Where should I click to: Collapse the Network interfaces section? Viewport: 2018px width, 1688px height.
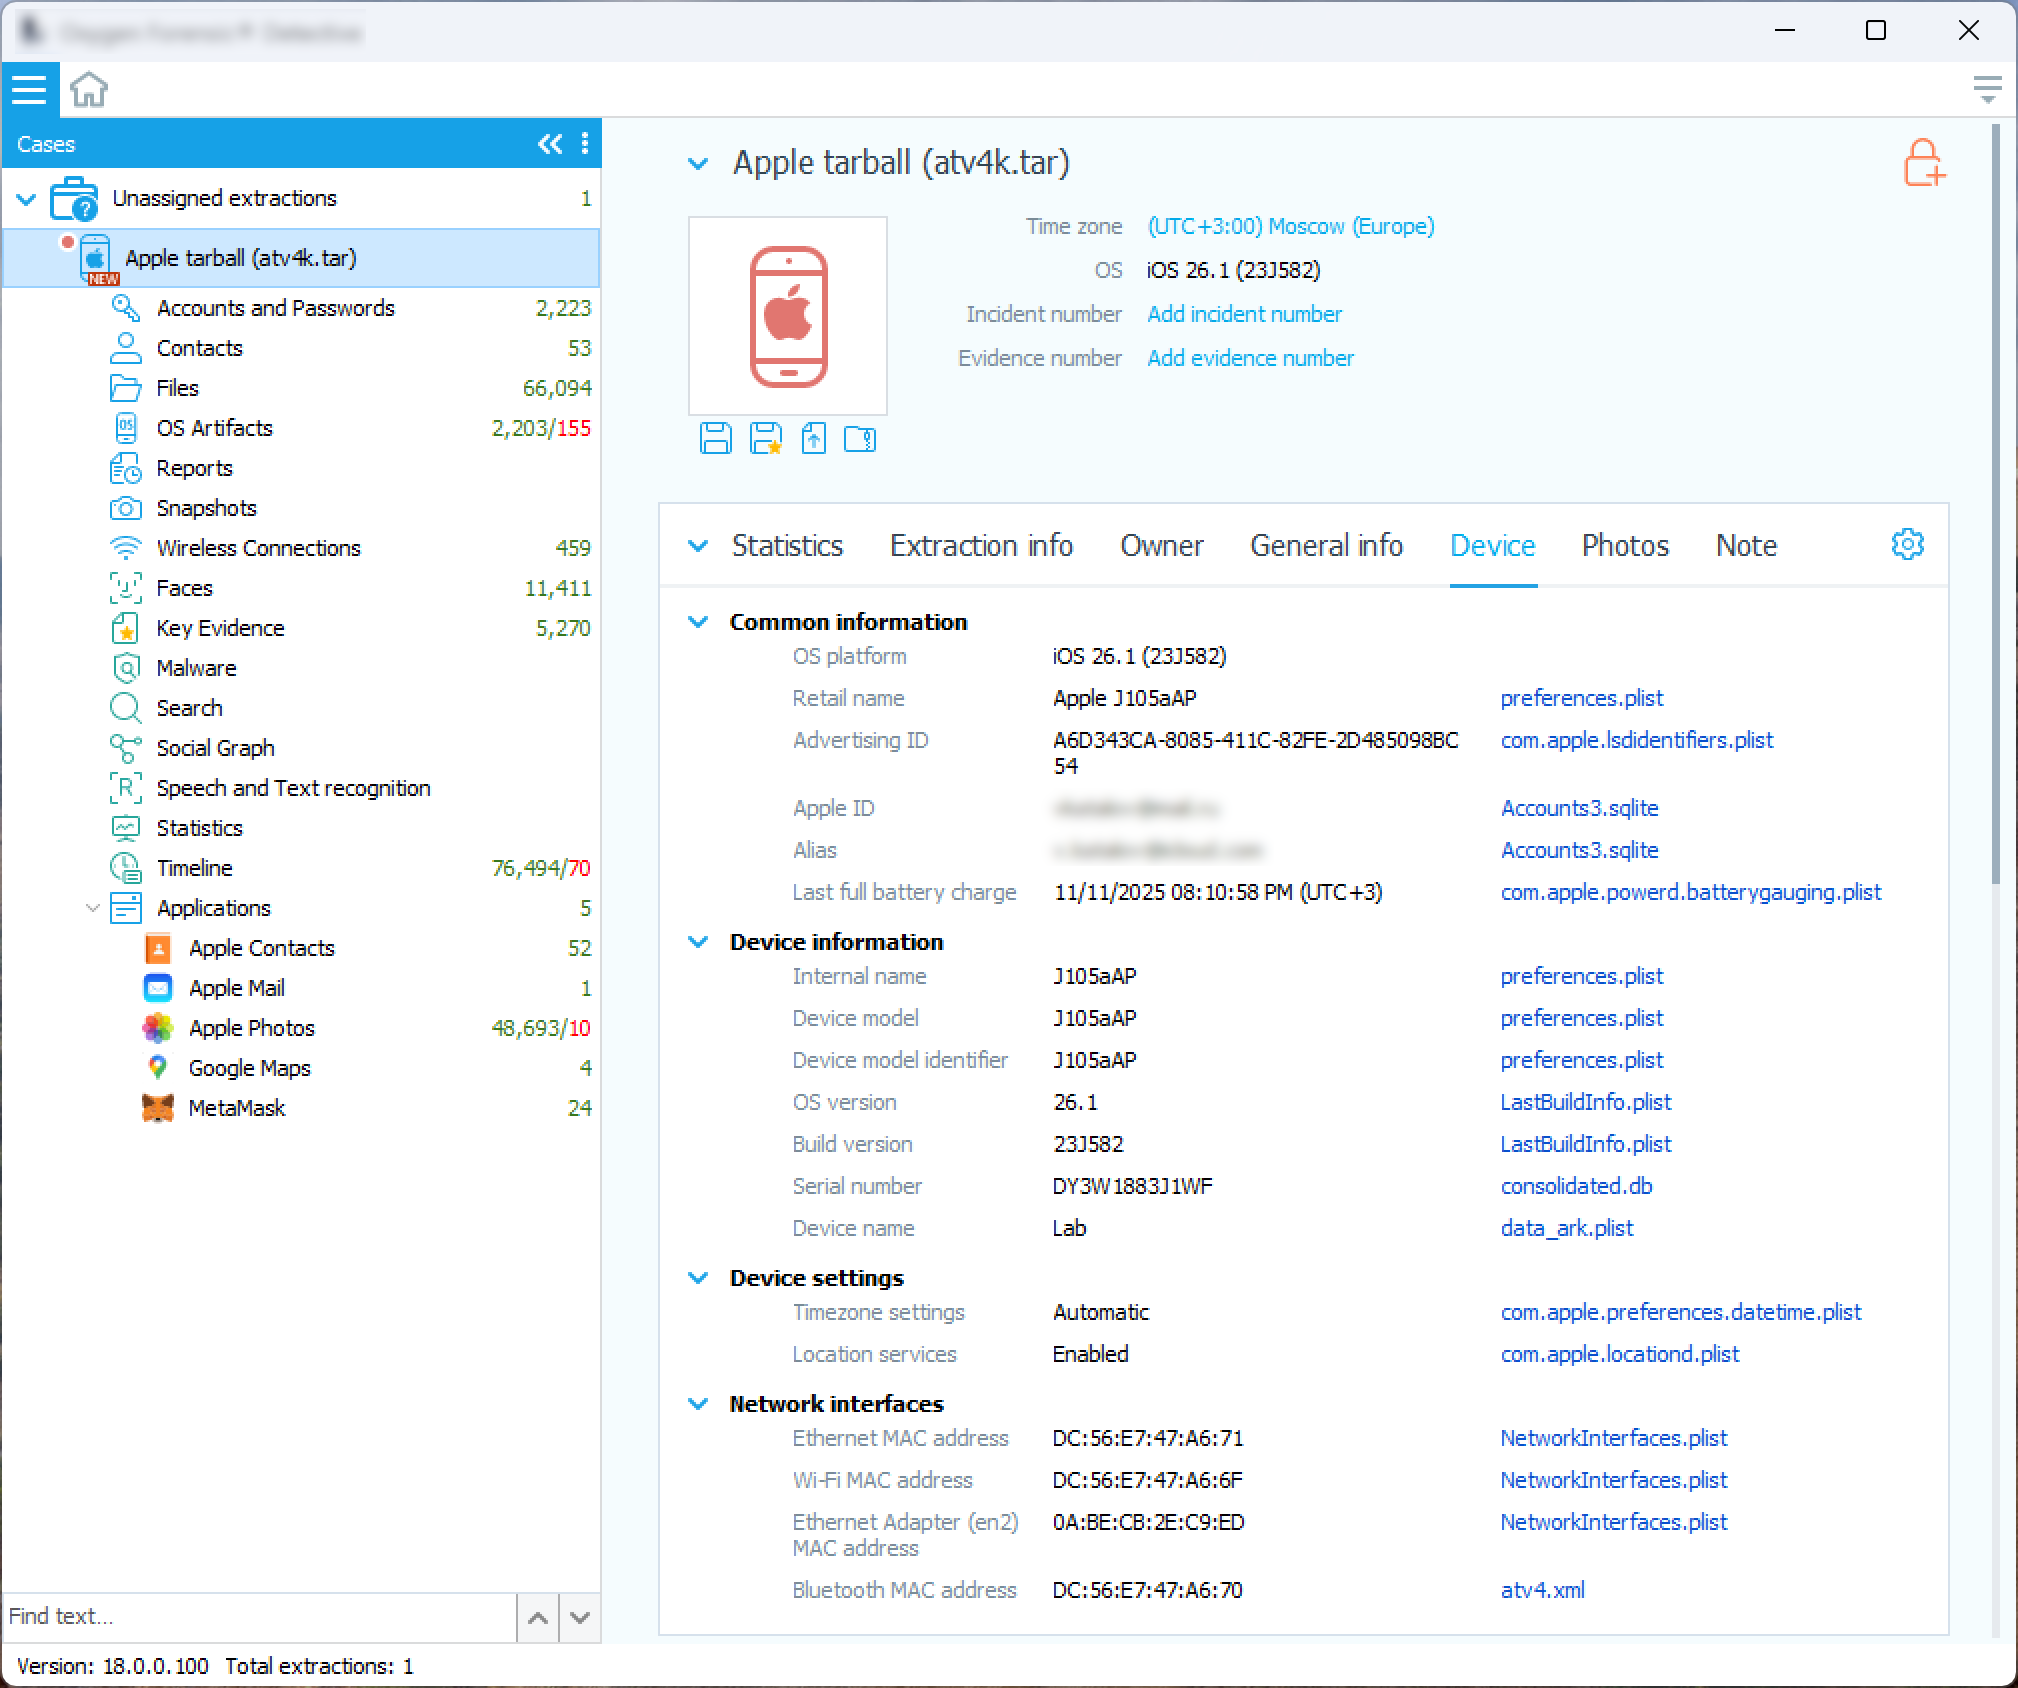click(698, 1404)
